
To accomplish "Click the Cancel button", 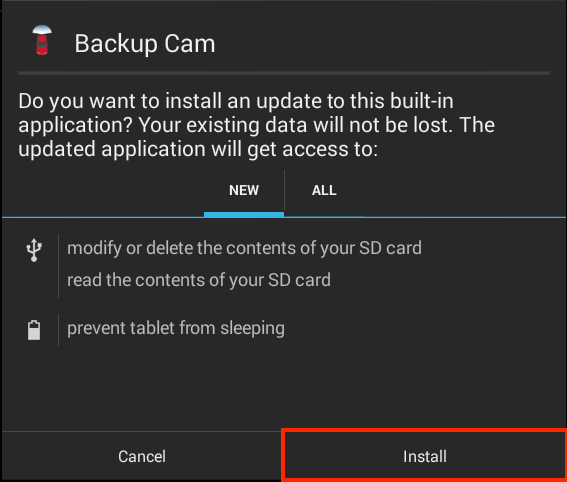I will (x=142, y=456).
